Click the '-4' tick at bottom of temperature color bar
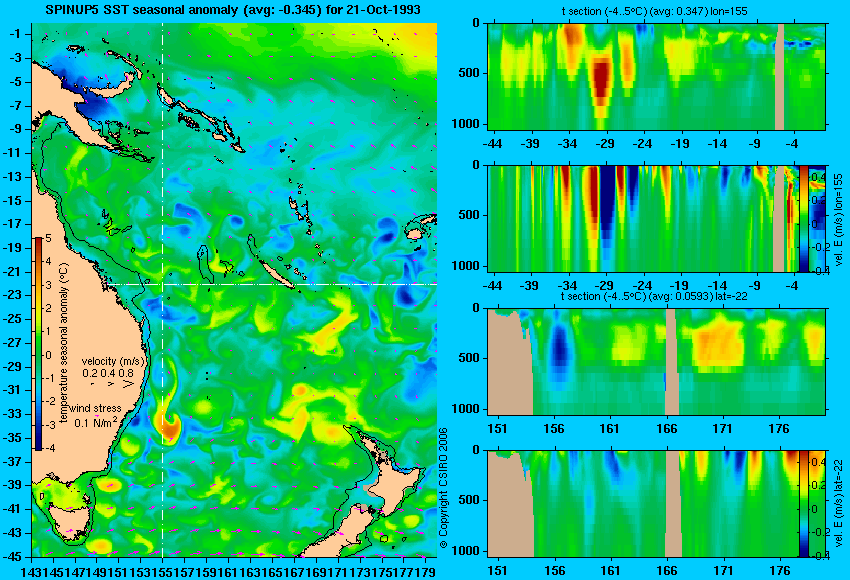Screen dimensions: 850x580 (49, 448)
